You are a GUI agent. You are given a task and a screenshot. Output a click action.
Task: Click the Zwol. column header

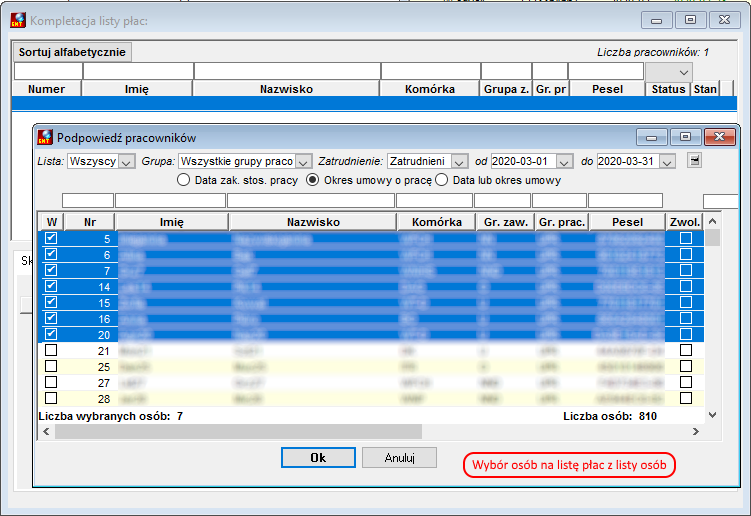click(685, 222)
